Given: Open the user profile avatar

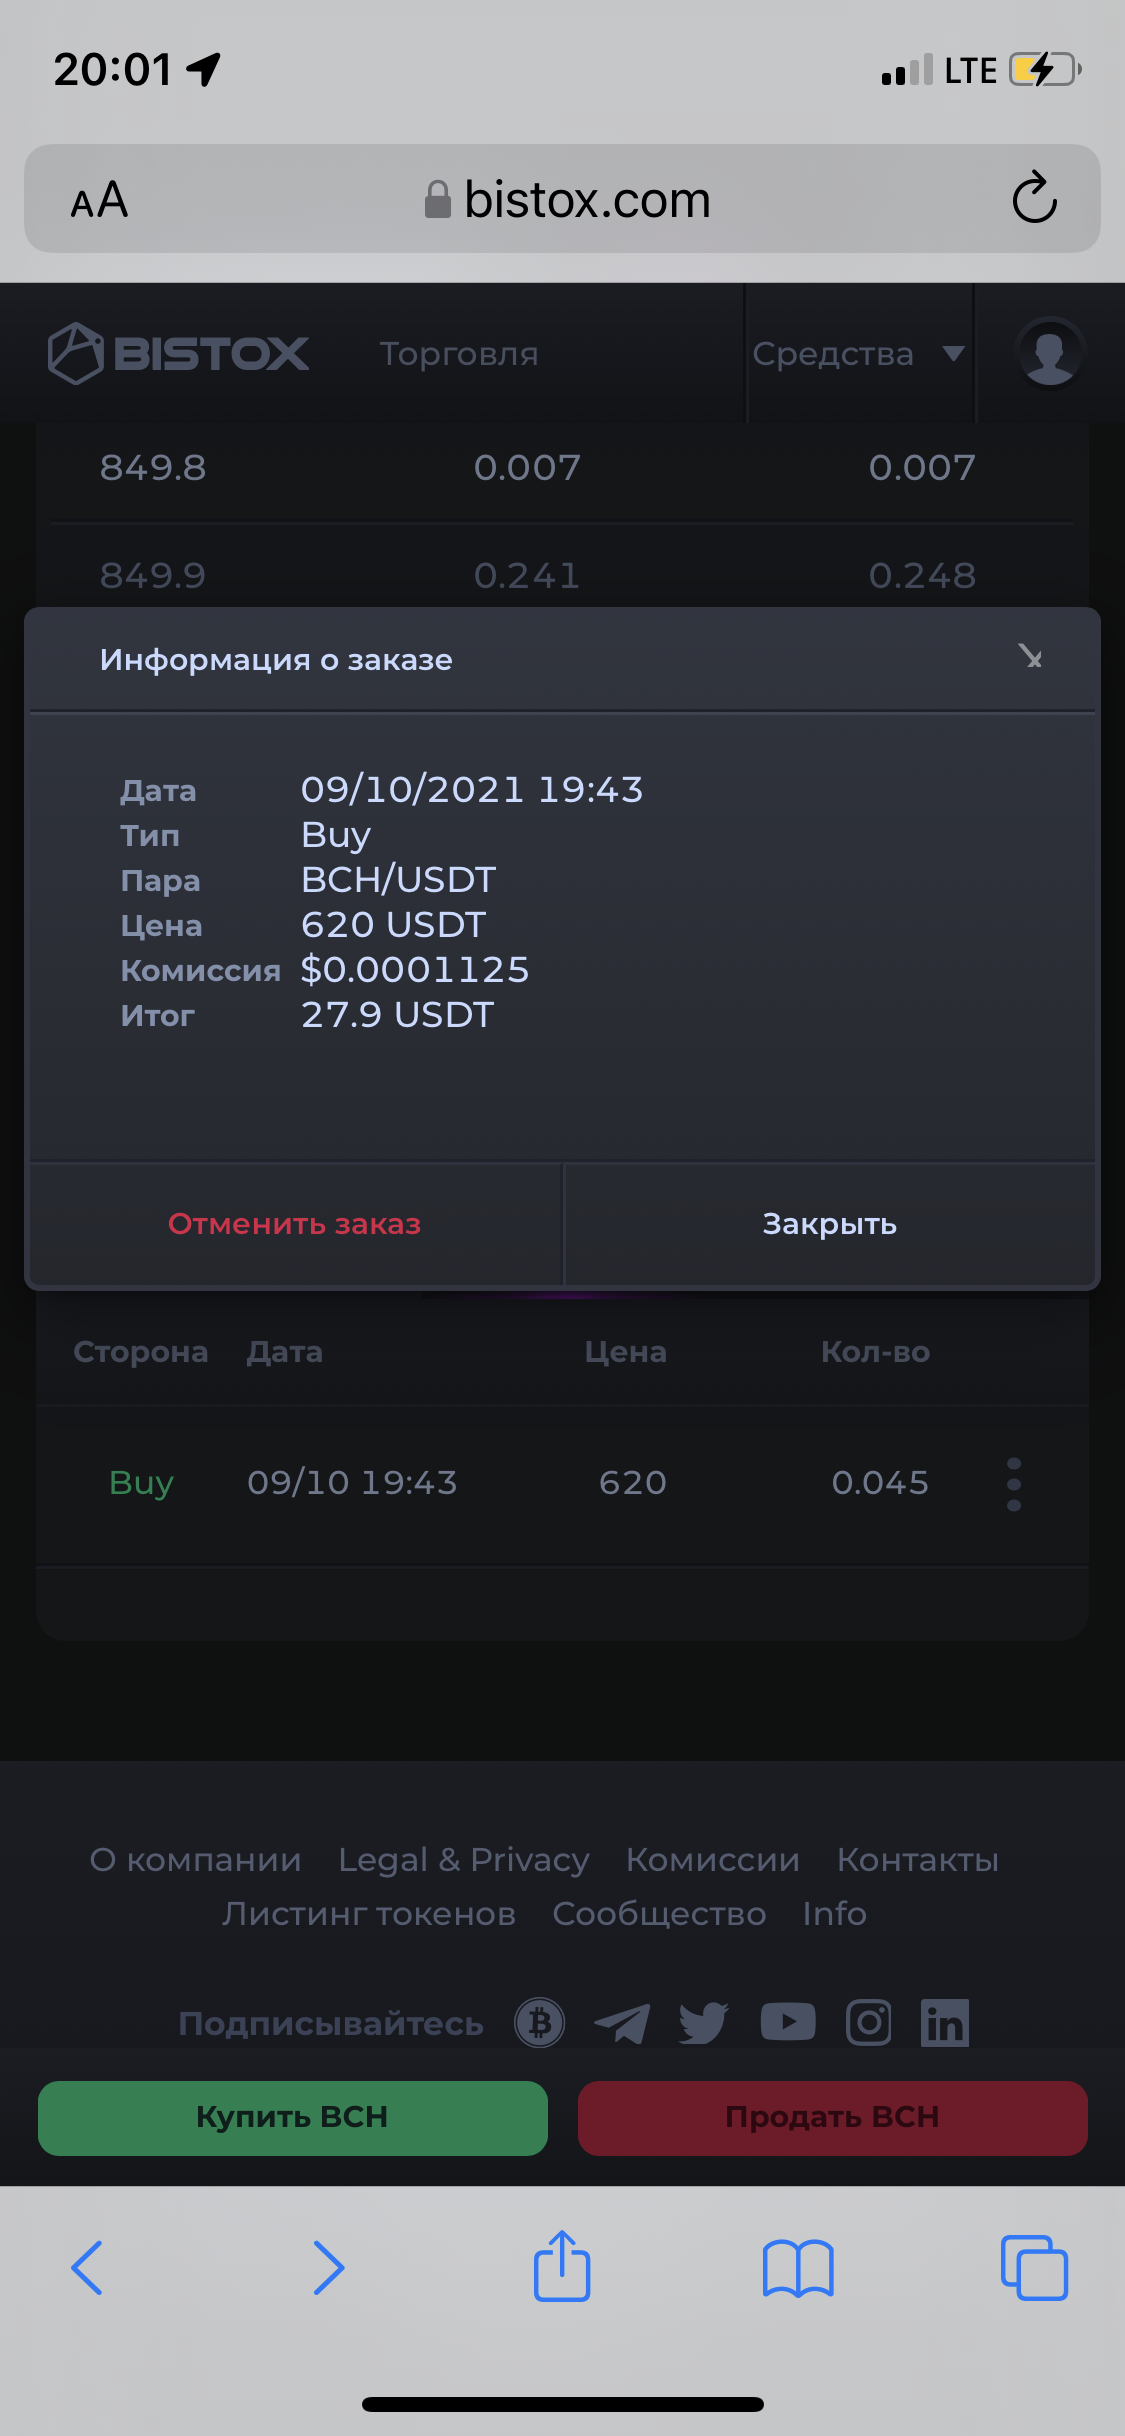Looking at the screenshot, I should 1049,353.
